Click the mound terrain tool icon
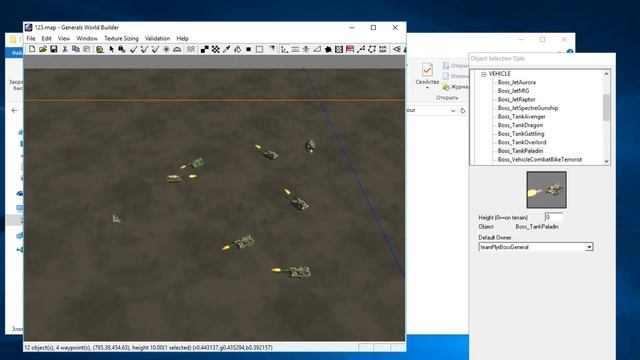 pos(177,49)
